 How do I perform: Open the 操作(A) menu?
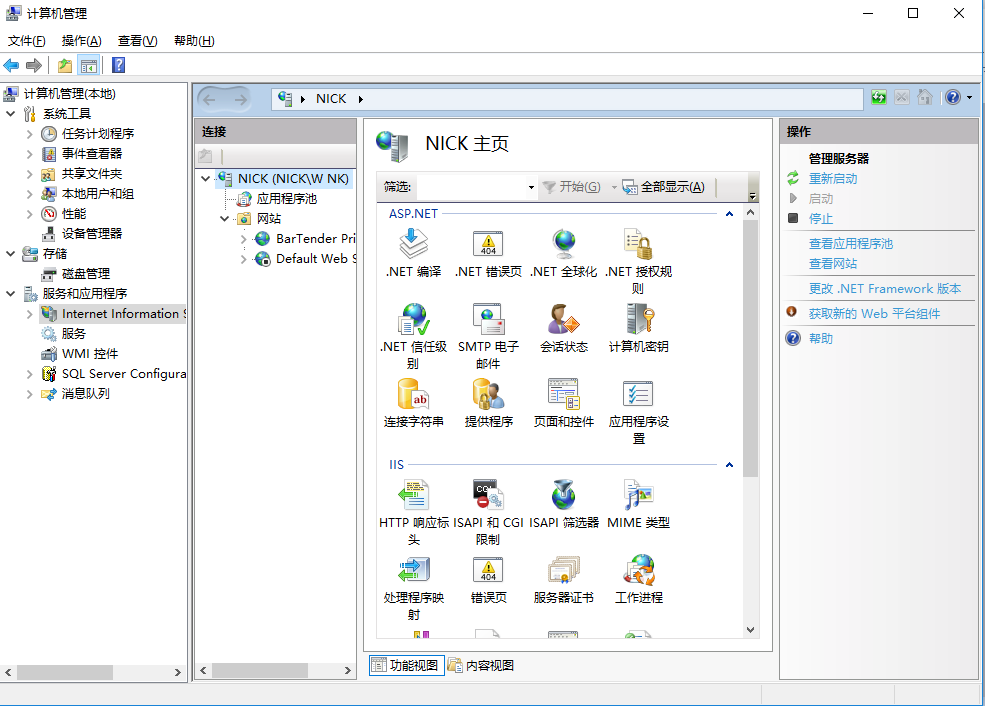pos(81,41)
